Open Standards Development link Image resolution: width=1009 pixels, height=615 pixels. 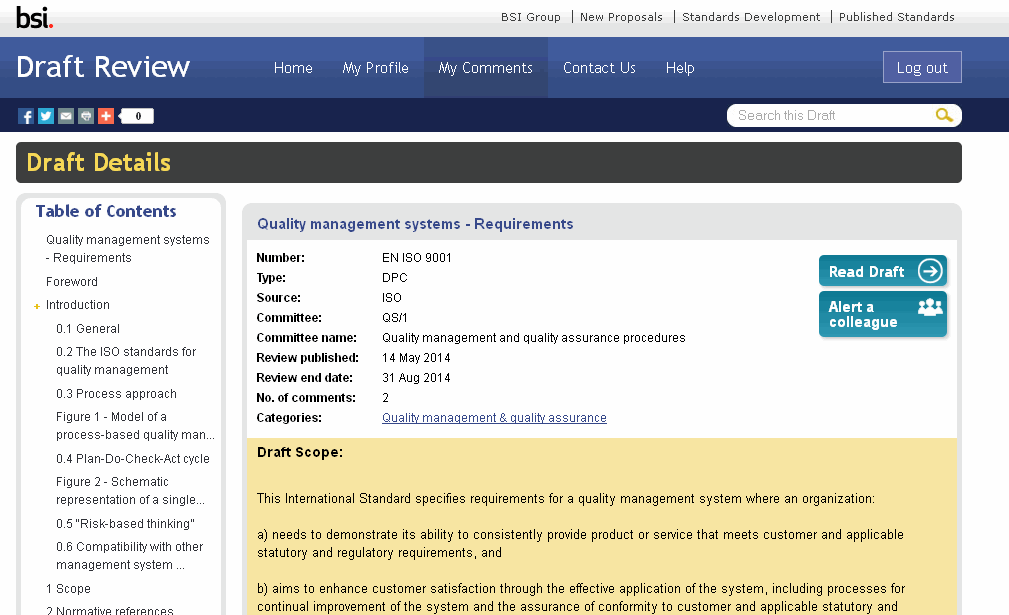pyautogui.click(x=751, y=17)
